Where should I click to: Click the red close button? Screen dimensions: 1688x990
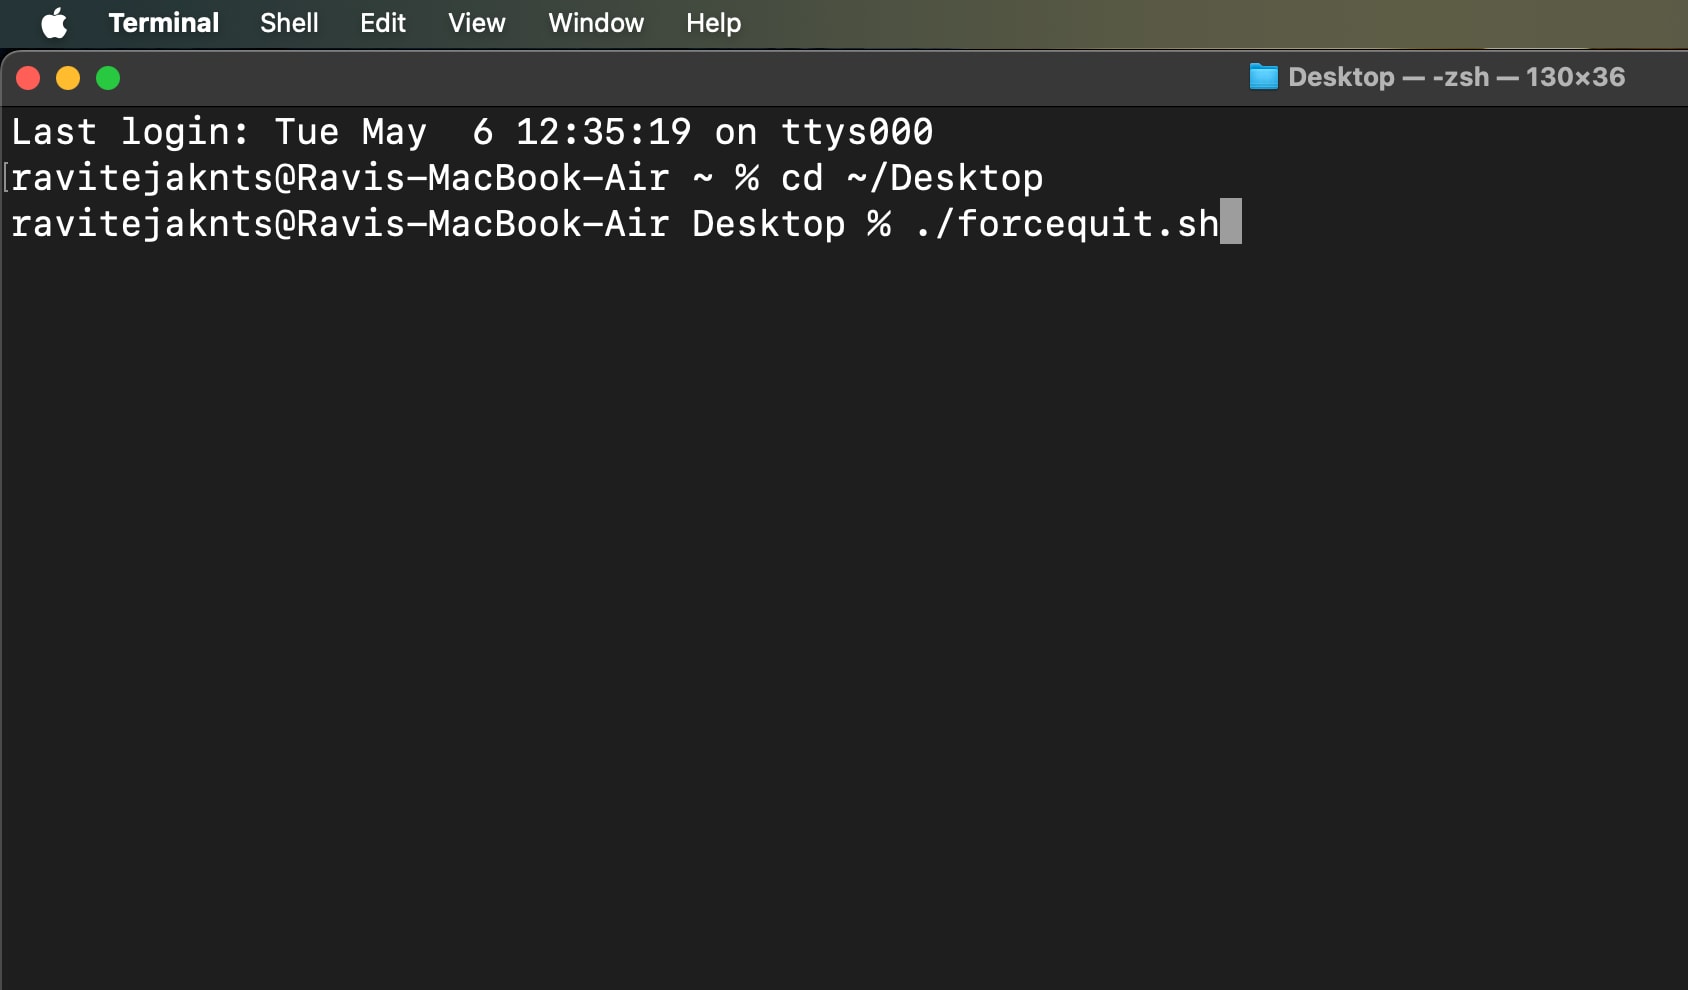tap(28, 77)
